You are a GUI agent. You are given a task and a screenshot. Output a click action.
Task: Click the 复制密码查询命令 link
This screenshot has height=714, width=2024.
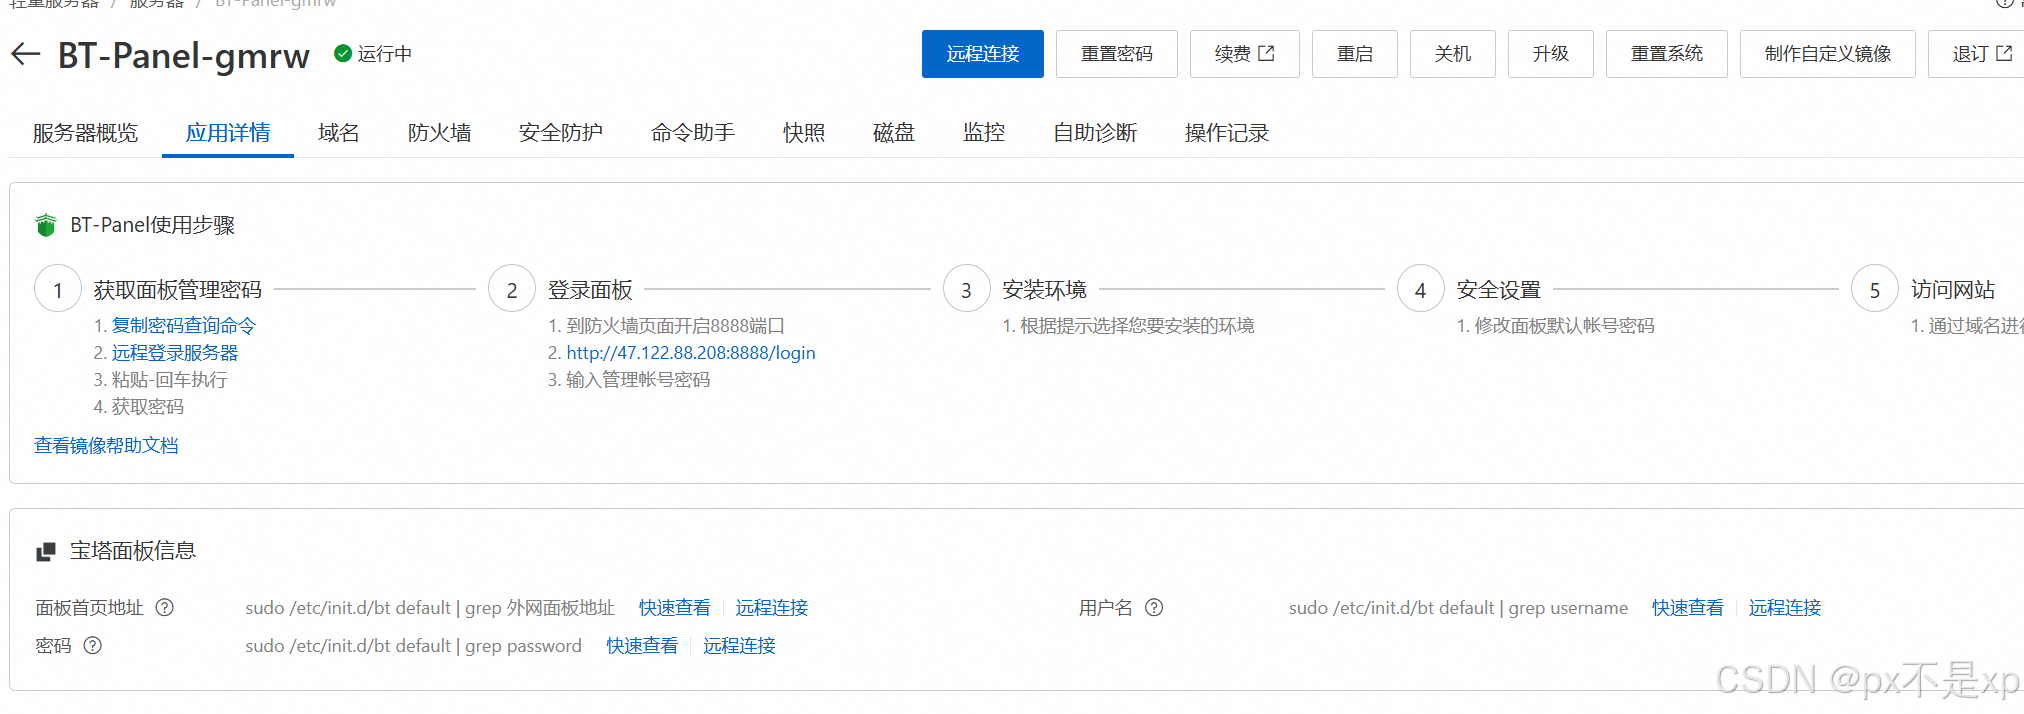[183, 326]
